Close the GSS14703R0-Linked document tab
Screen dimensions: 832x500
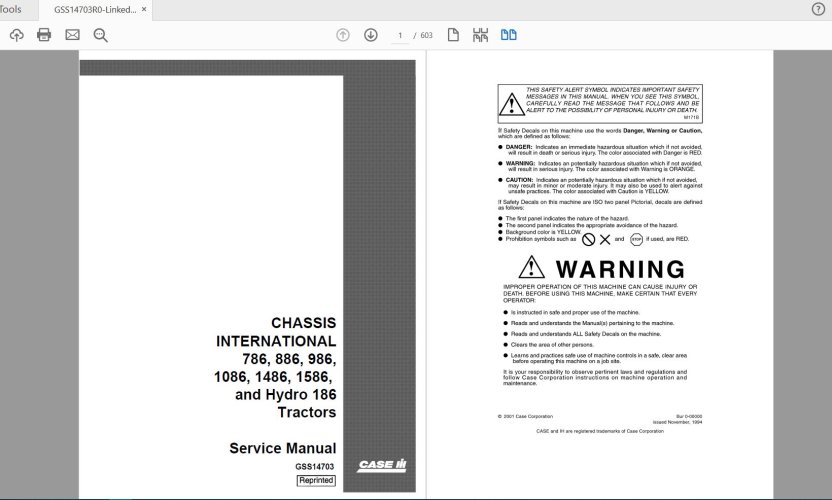pos(144,10)
